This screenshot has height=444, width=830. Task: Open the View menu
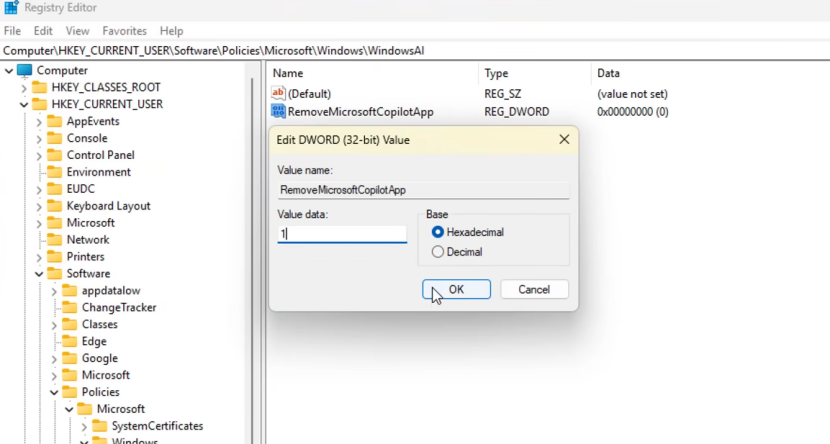click(77, 31)
